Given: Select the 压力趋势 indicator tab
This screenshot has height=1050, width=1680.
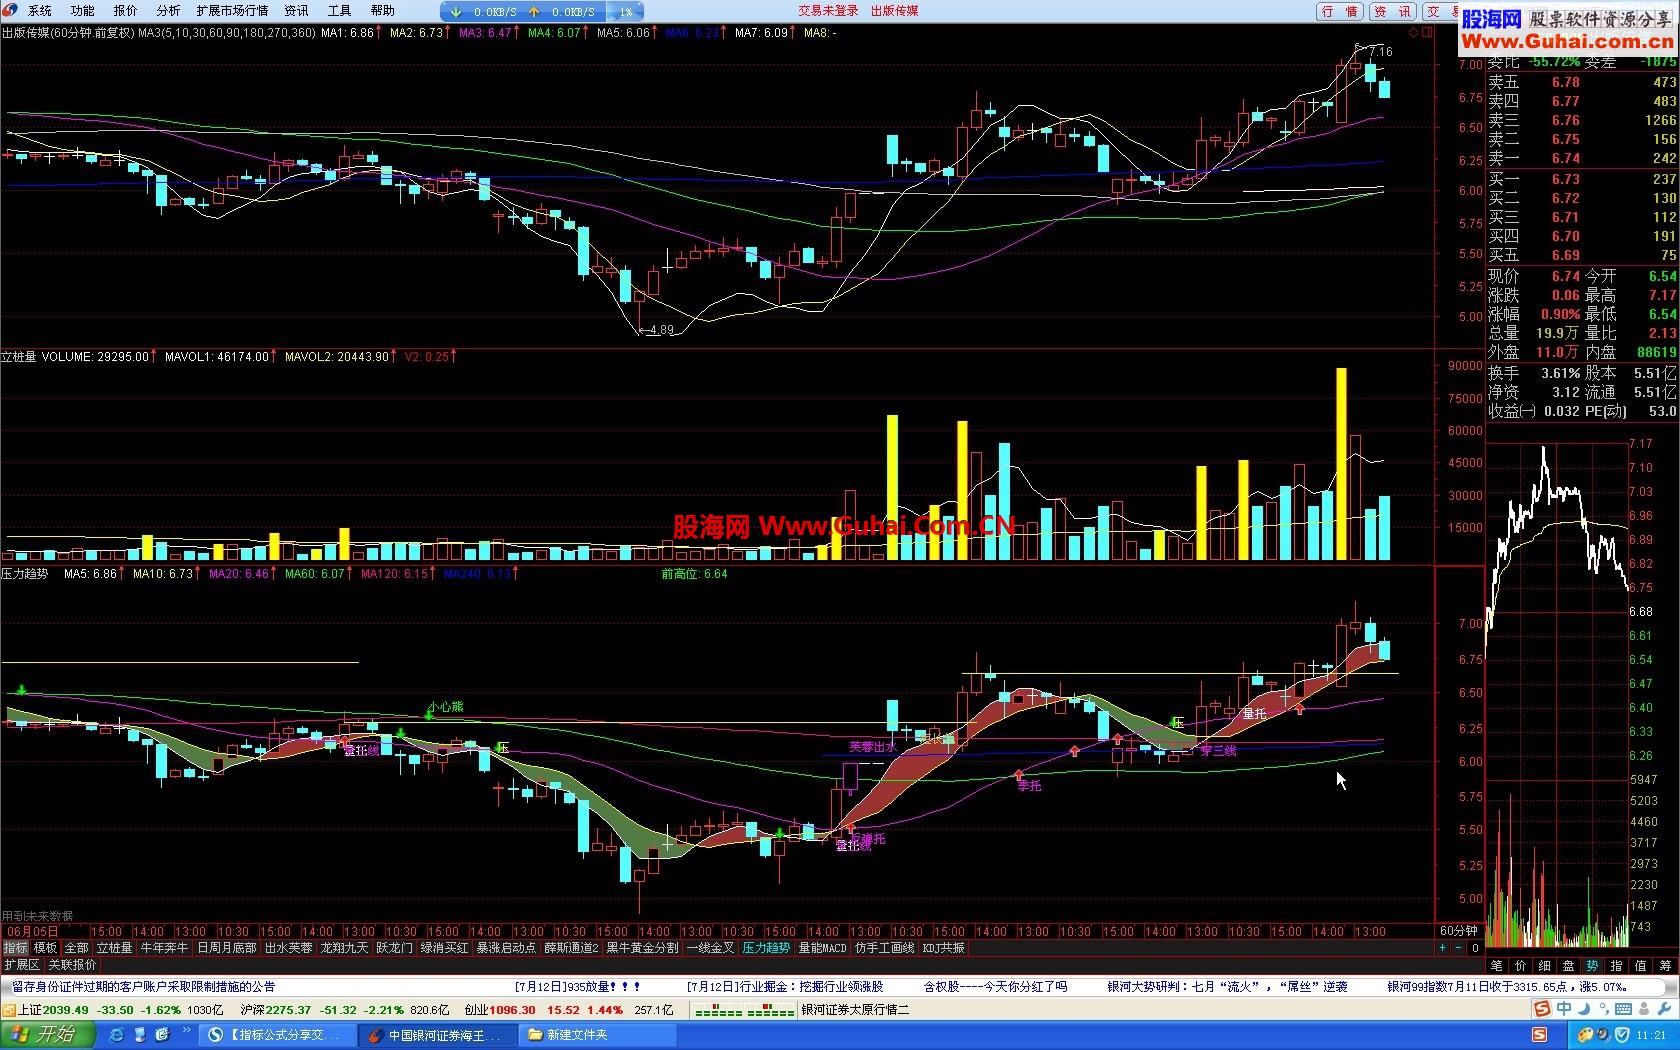Looking at the screenshot, I should (x=766, y=947).
